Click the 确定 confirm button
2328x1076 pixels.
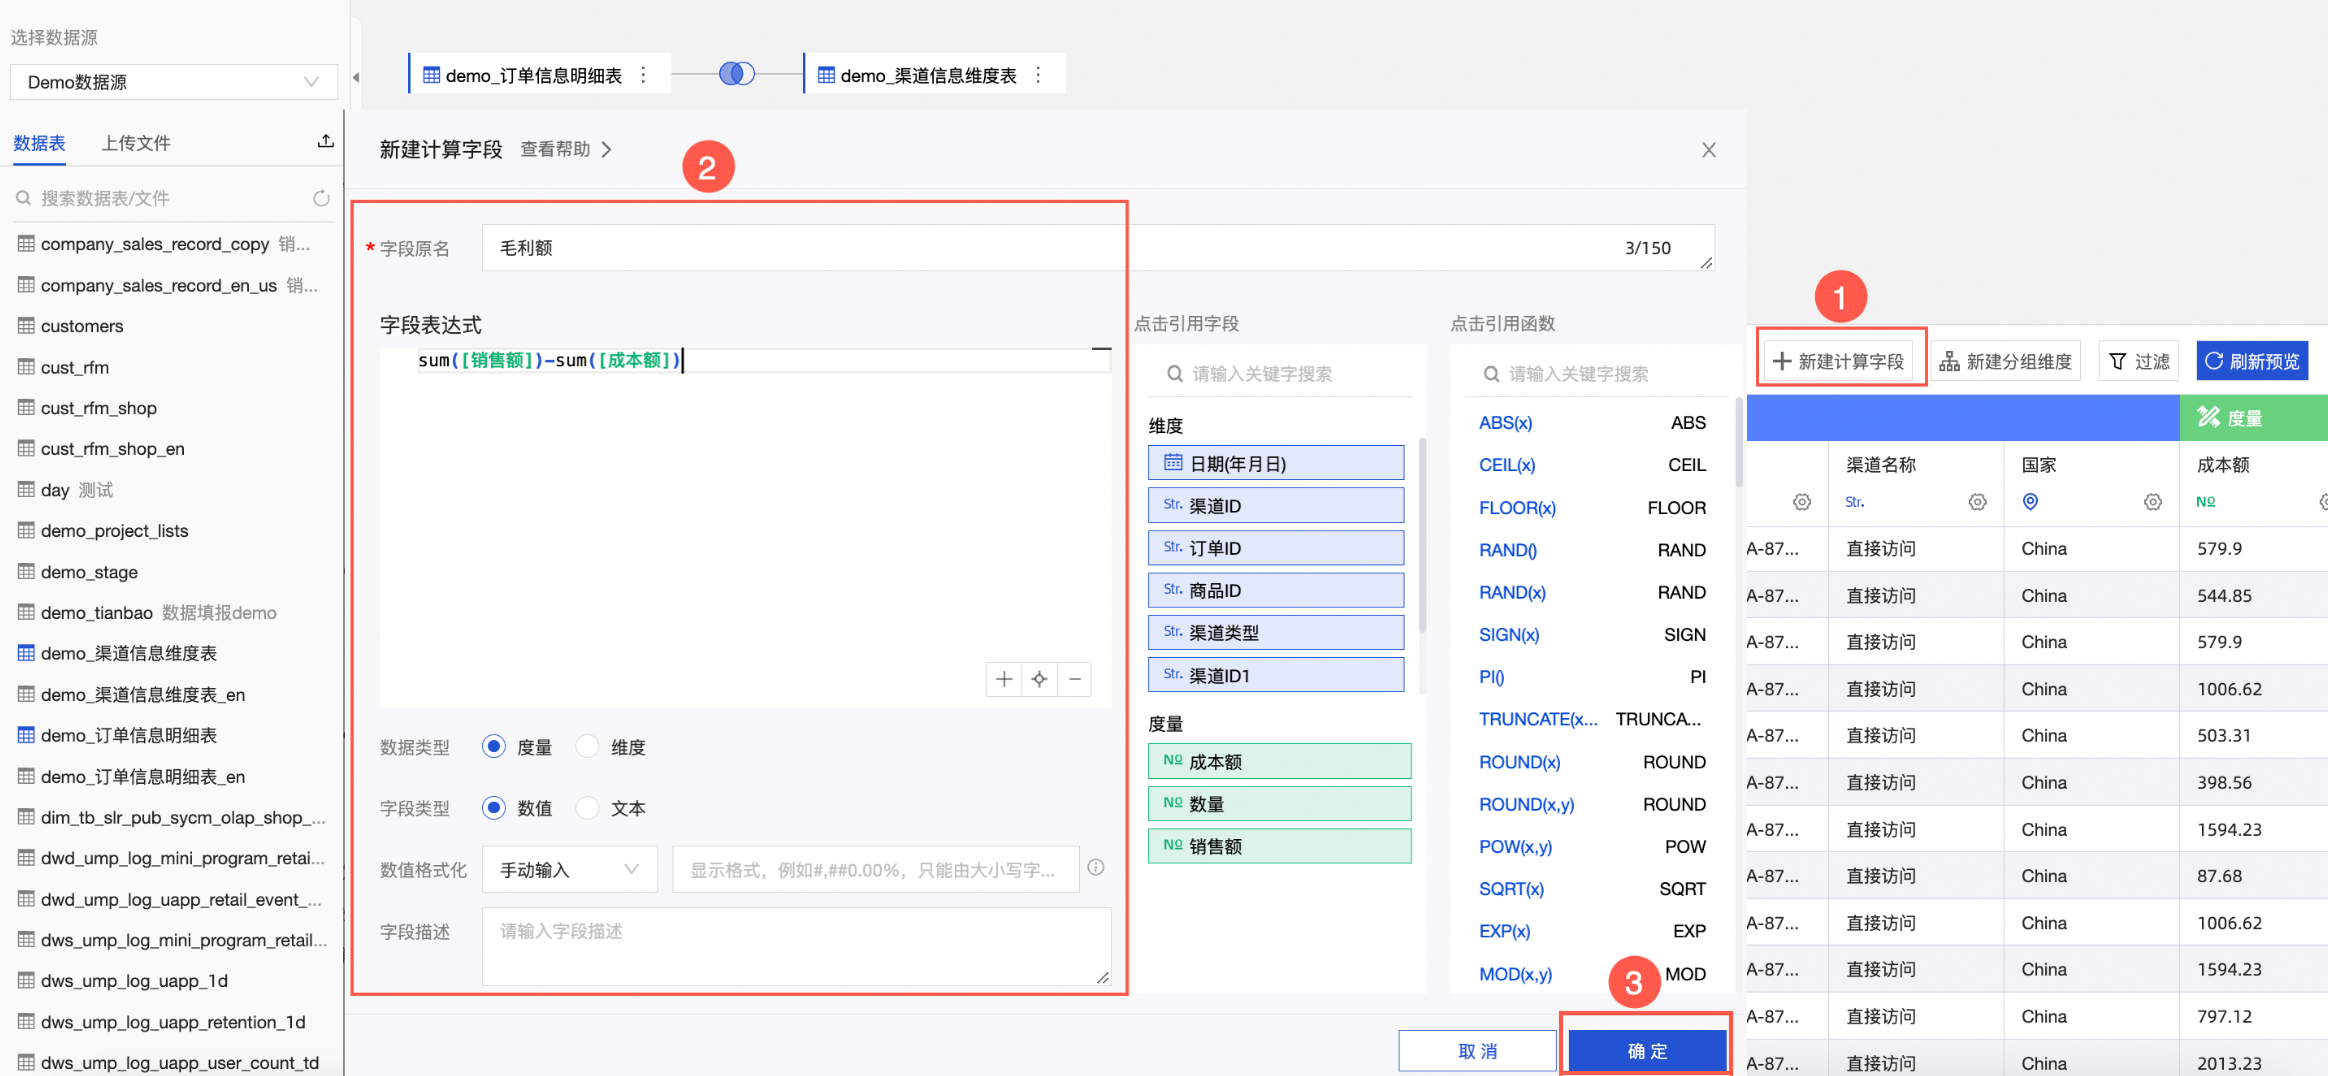point(1647,1051)
